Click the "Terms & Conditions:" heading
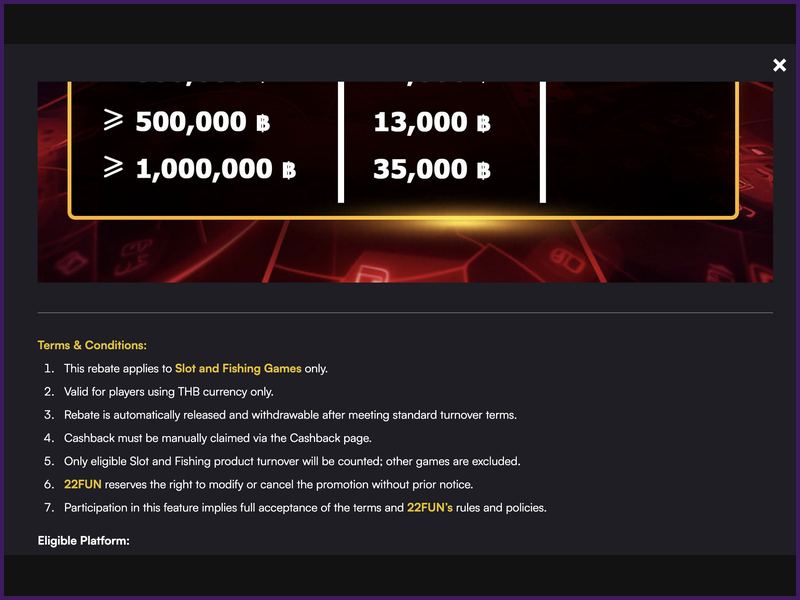The image size is (800, 600). [x=92, y=345]
